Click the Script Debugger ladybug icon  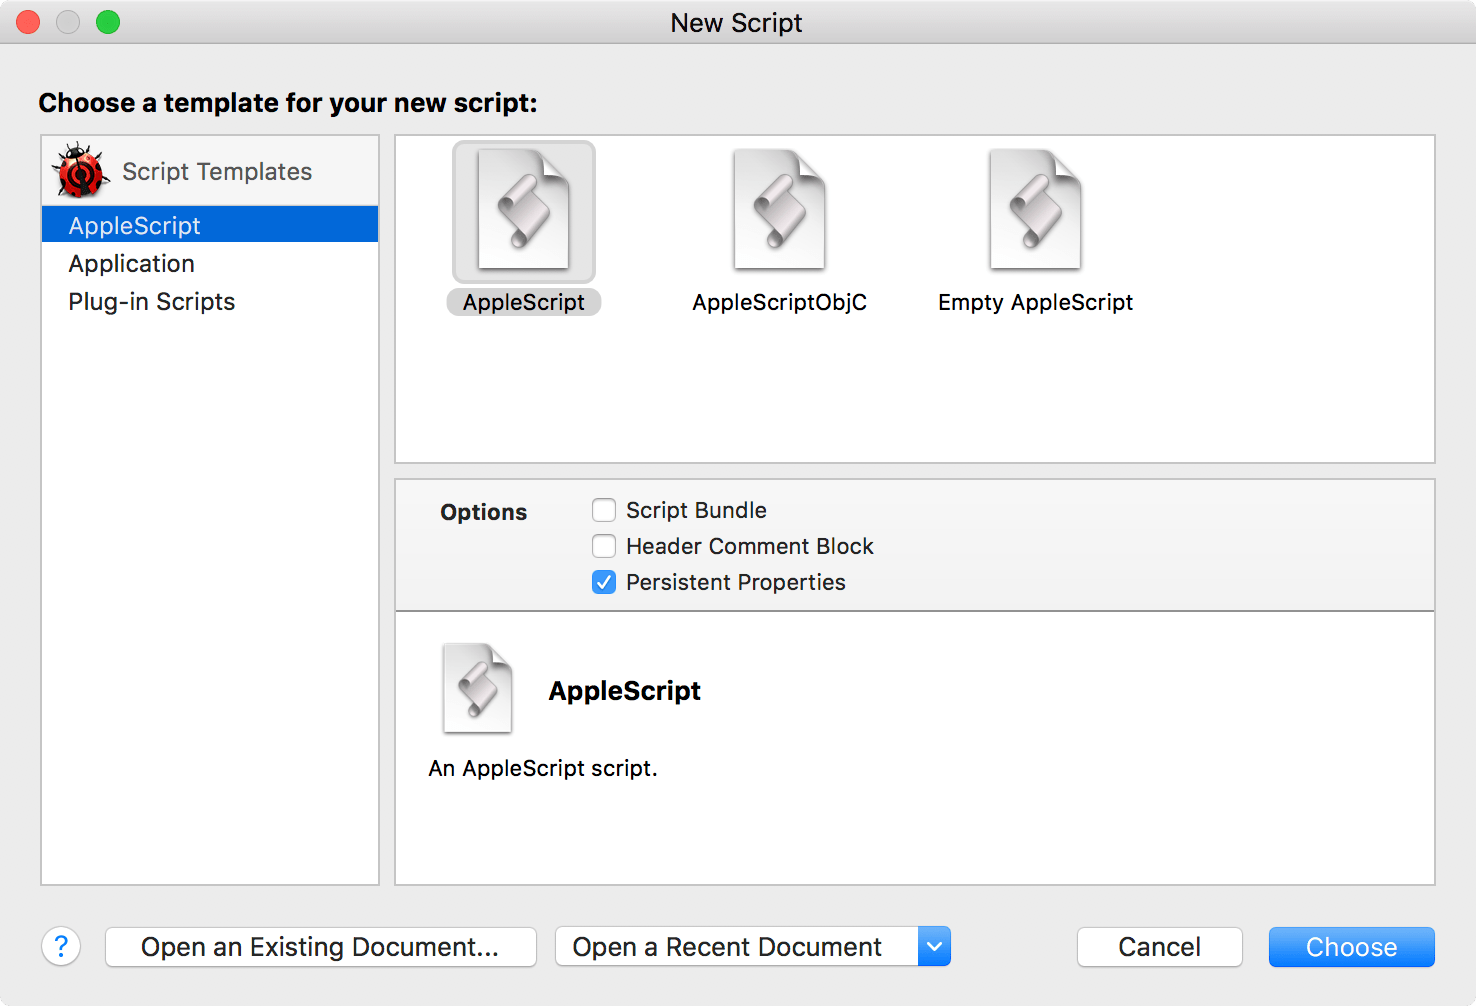pos(81,171)
